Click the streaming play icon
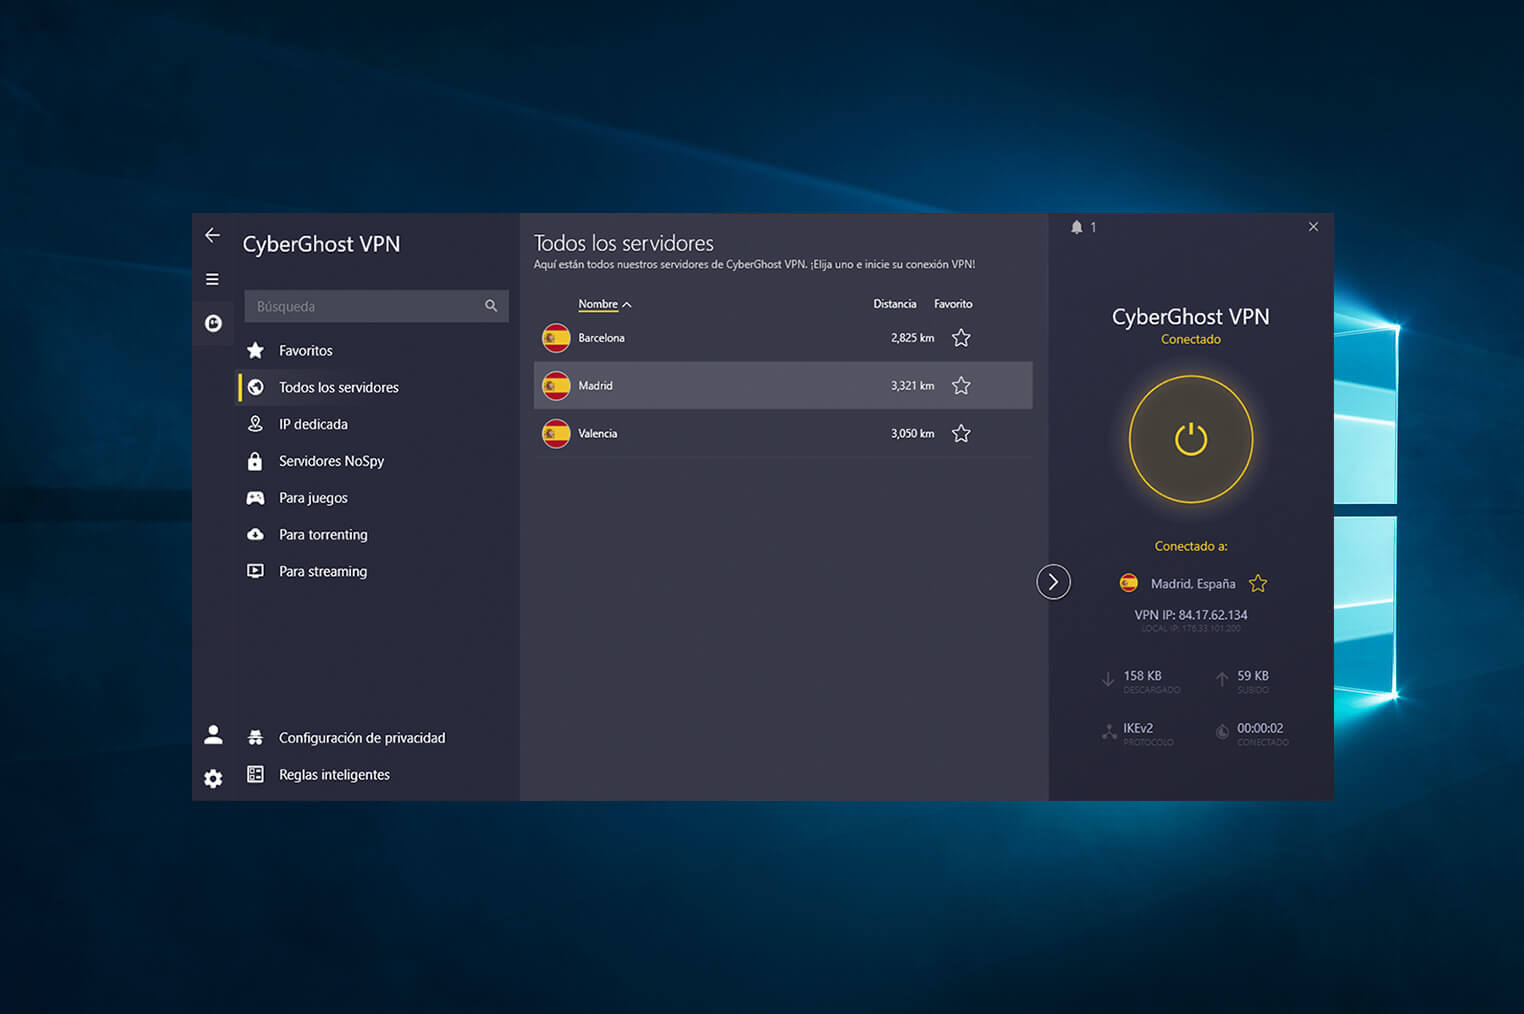 255,571
